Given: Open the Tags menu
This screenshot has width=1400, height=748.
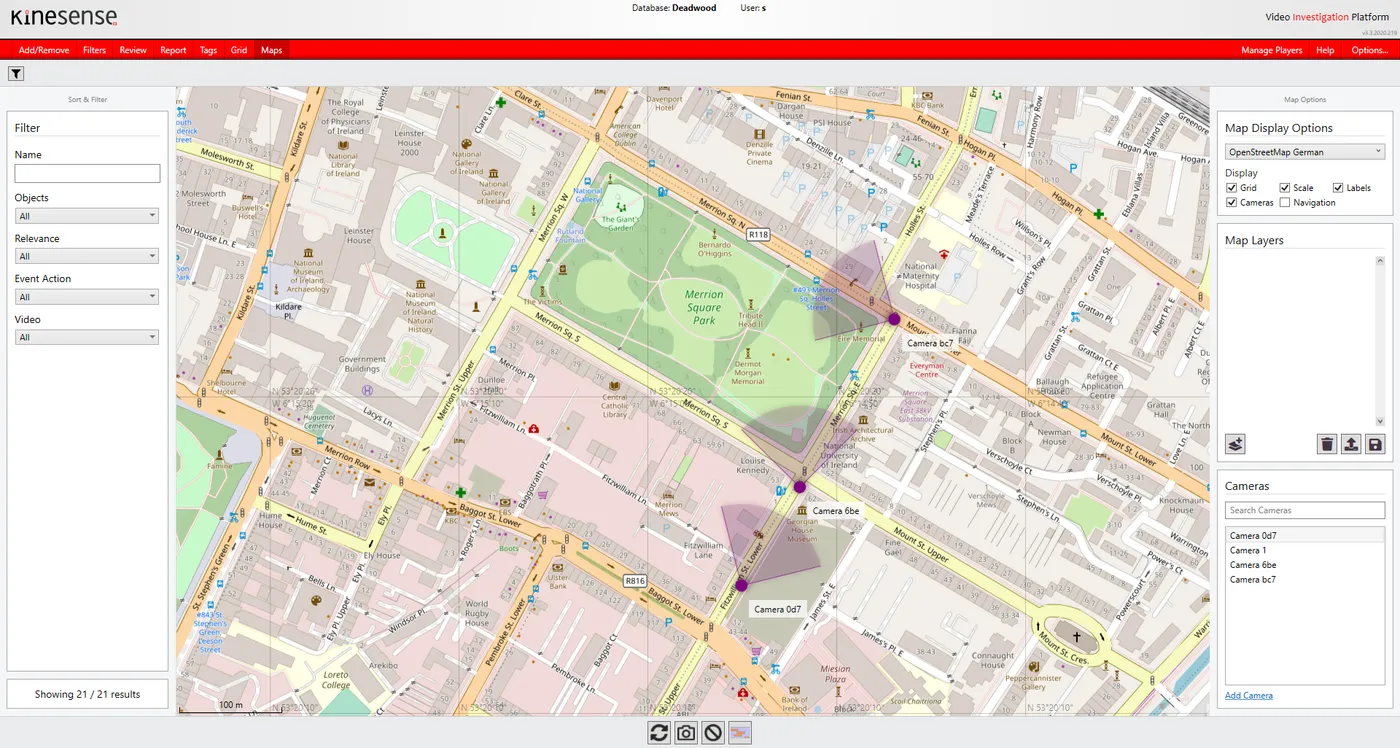Looking at the screenshot, I should coord(208,50).
